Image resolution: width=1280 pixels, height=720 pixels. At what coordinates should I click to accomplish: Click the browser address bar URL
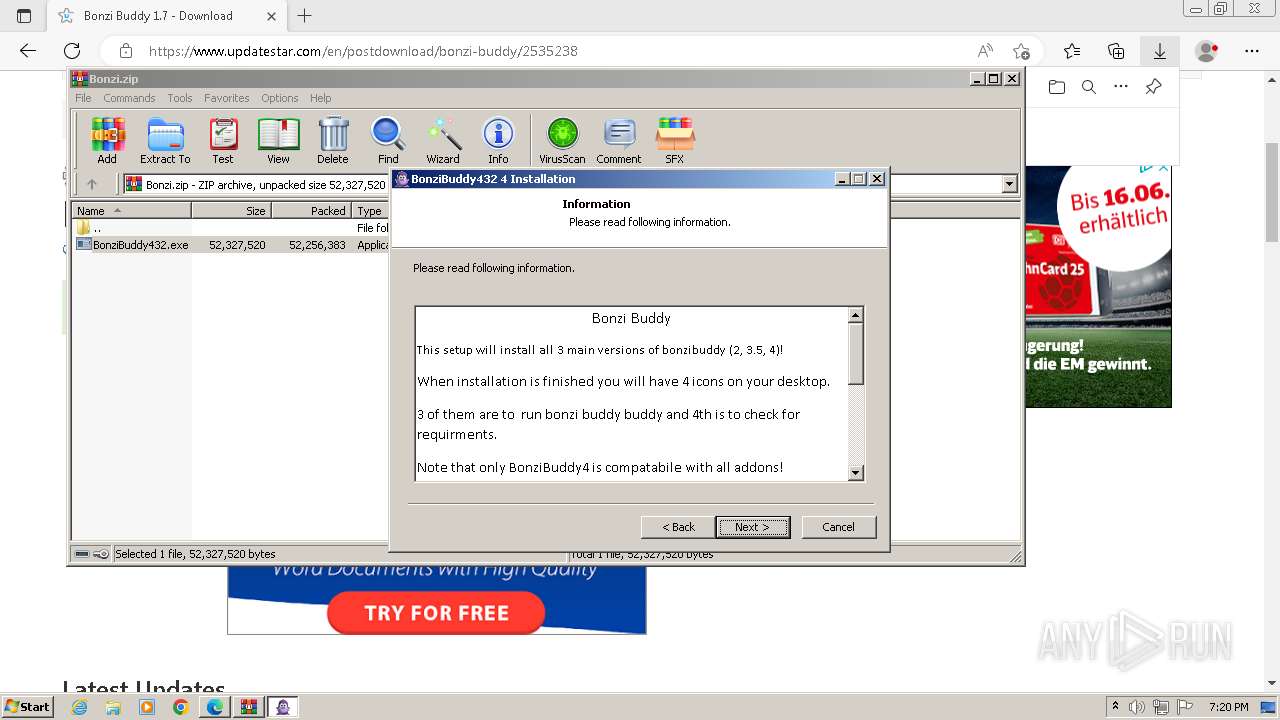pyautogui.click(x=363, y=51)
